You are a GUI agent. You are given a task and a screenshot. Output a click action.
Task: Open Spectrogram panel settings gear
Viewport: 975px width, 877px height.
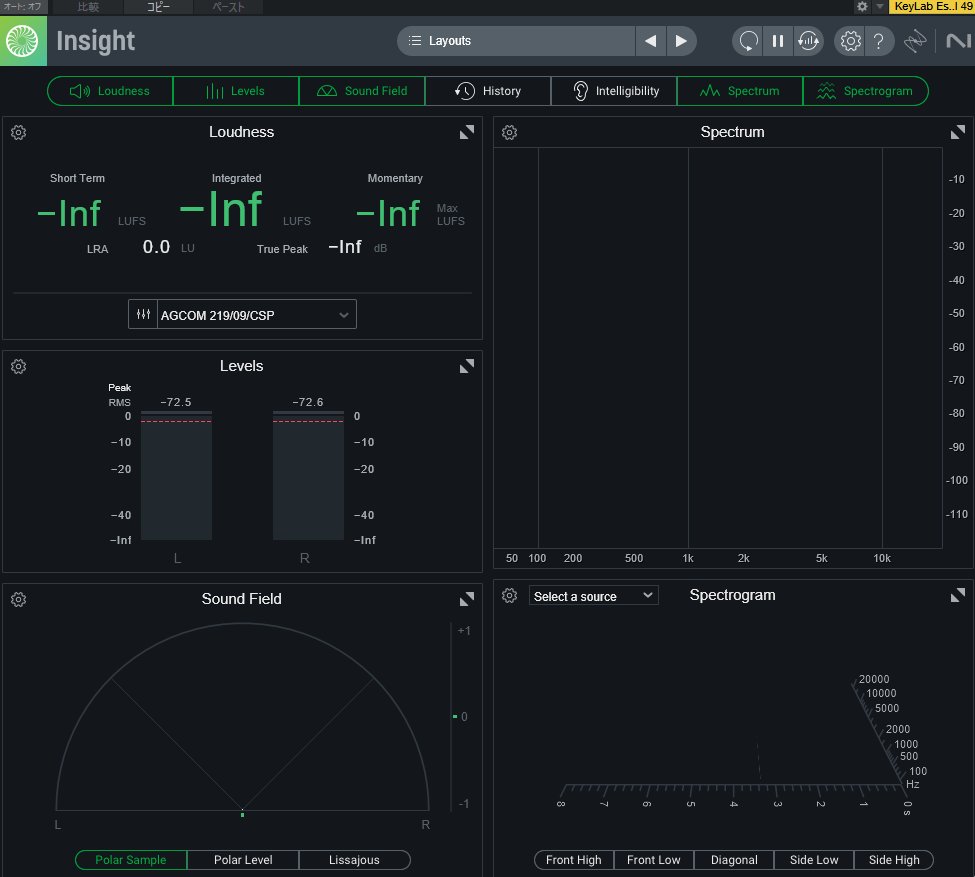click(x=509, y=596)
